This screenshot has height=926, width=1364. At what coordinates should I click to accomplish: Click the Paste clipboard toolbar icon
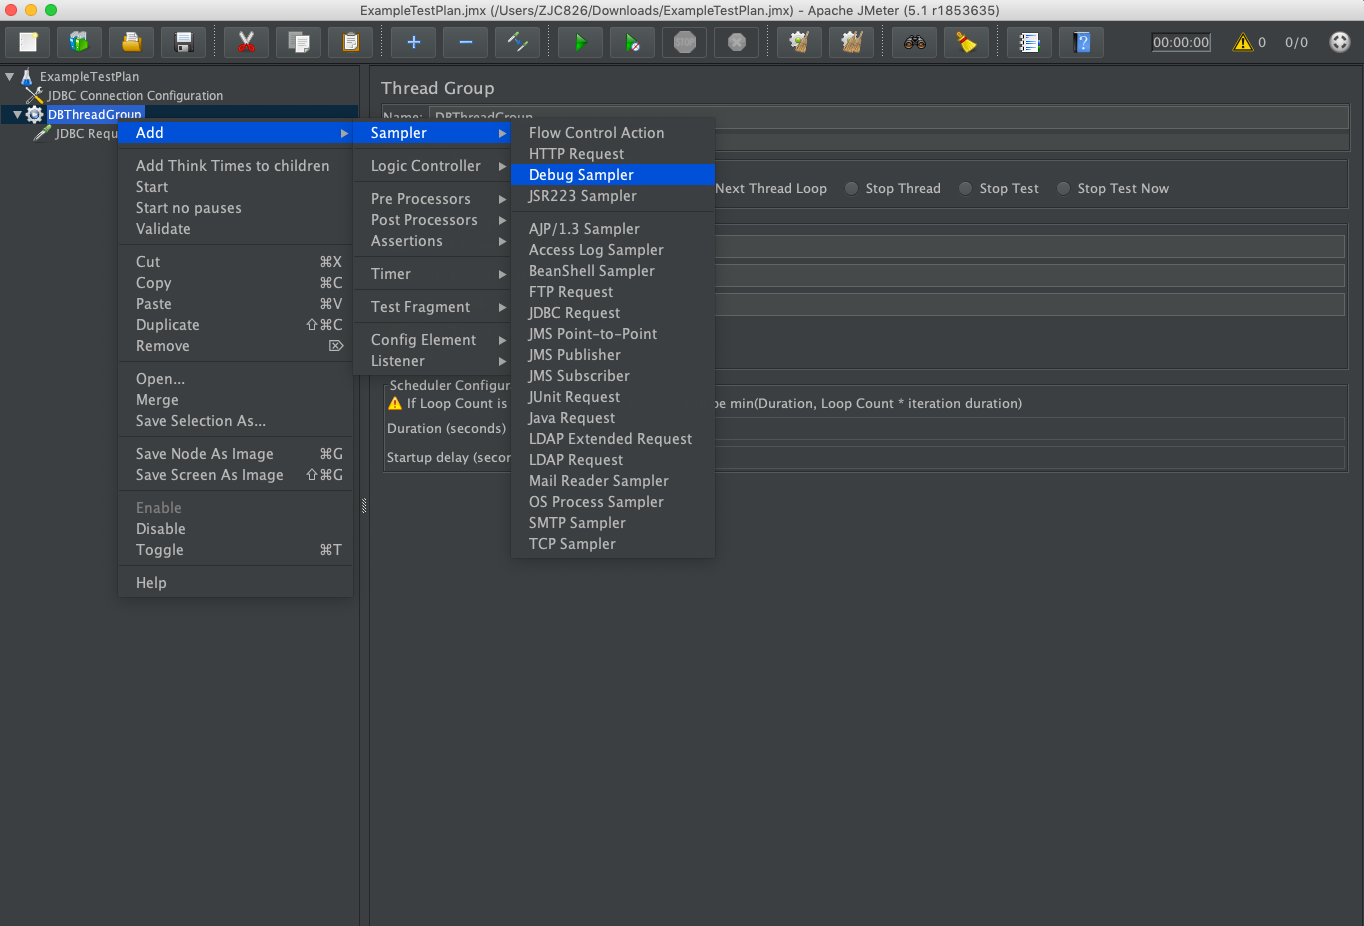(x=350, y=42)
